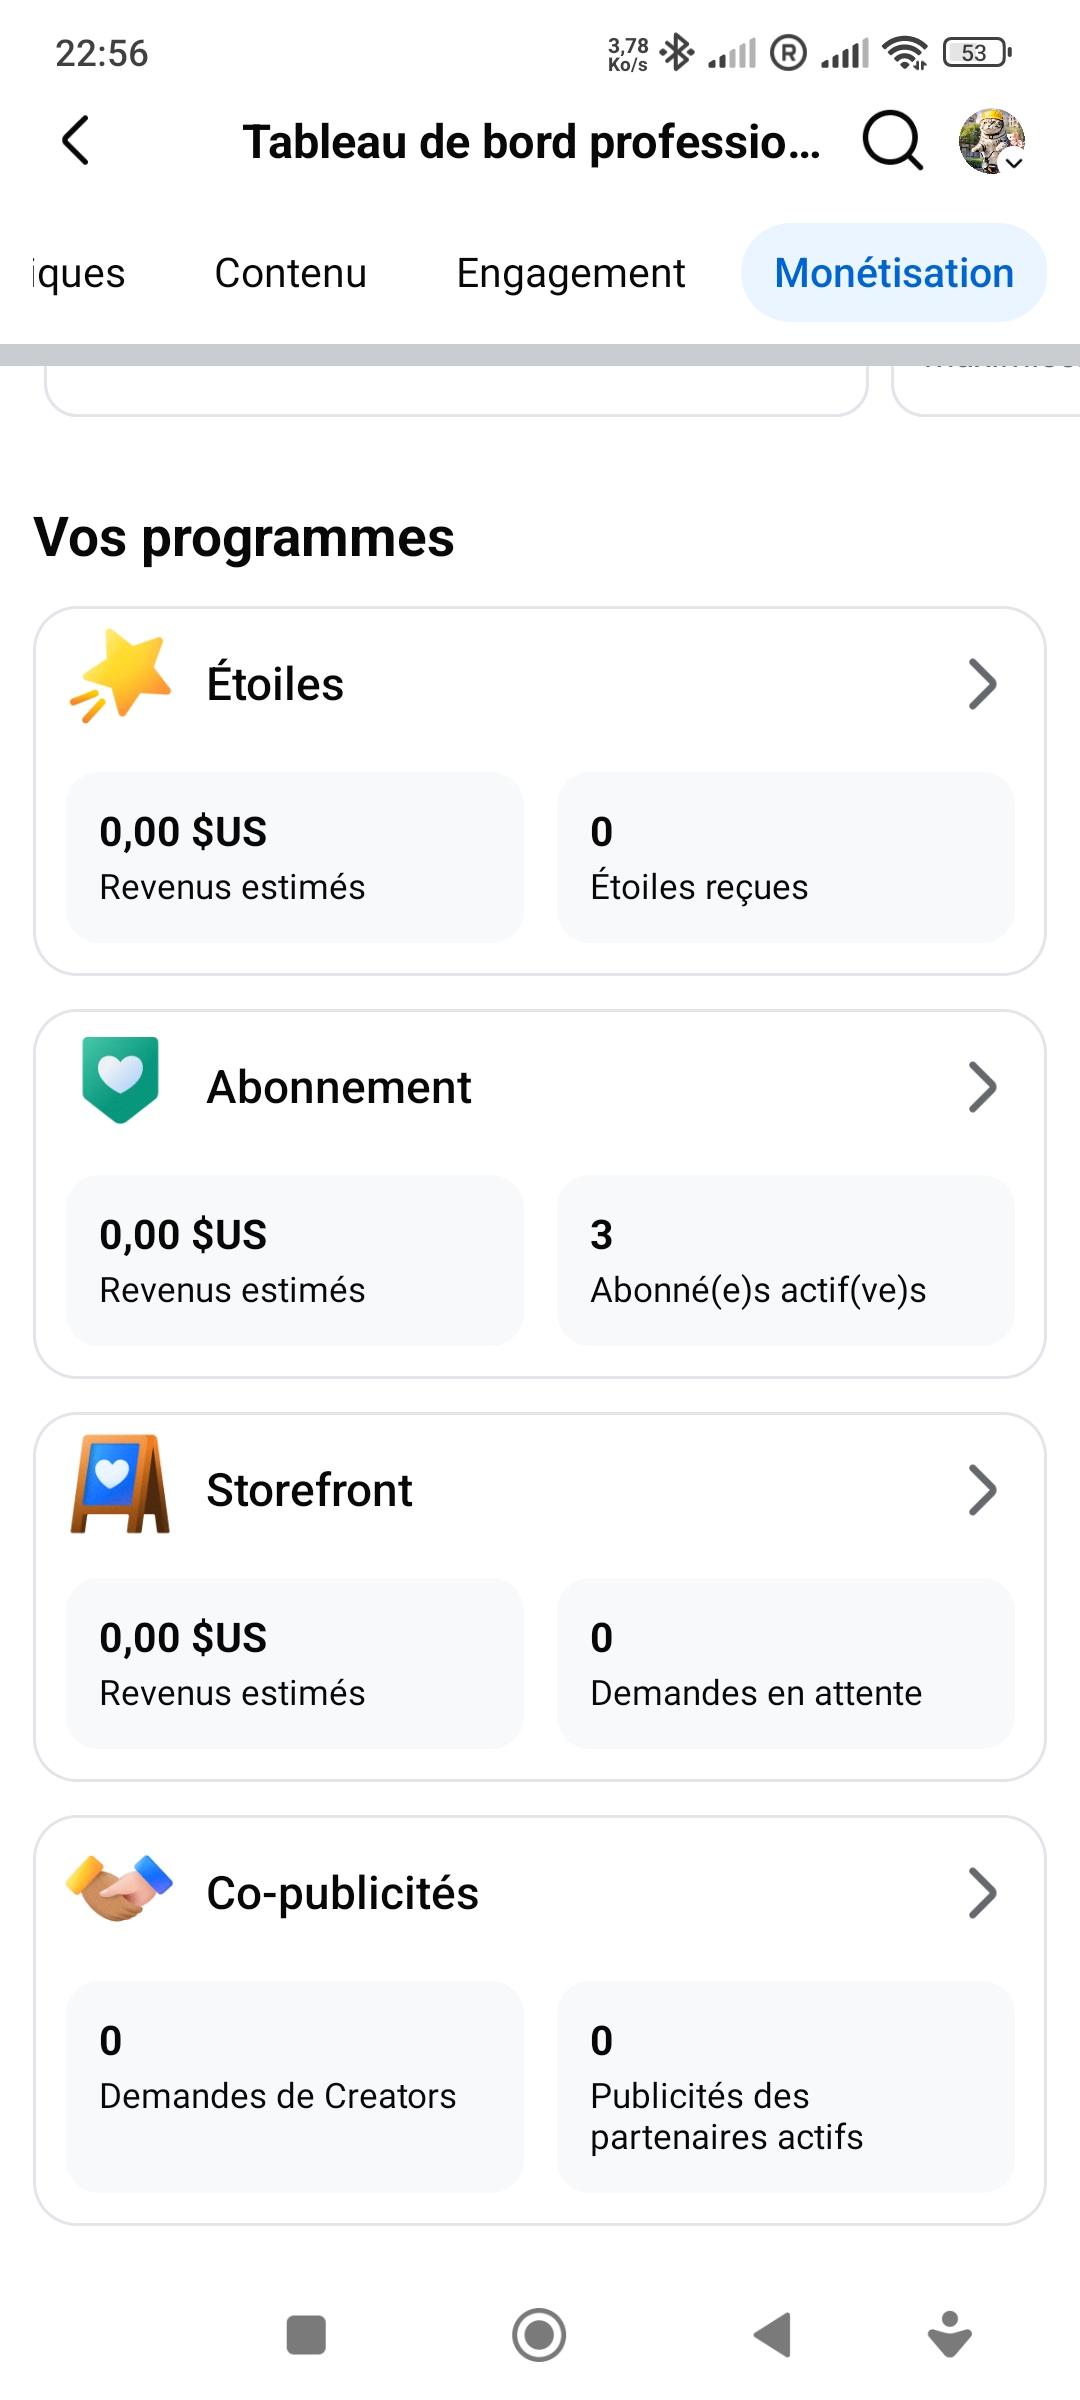This screenshot has width=1080, height=2400.
Task: Tap the Storefront sign icon
Action: (x=120, y=1484)
